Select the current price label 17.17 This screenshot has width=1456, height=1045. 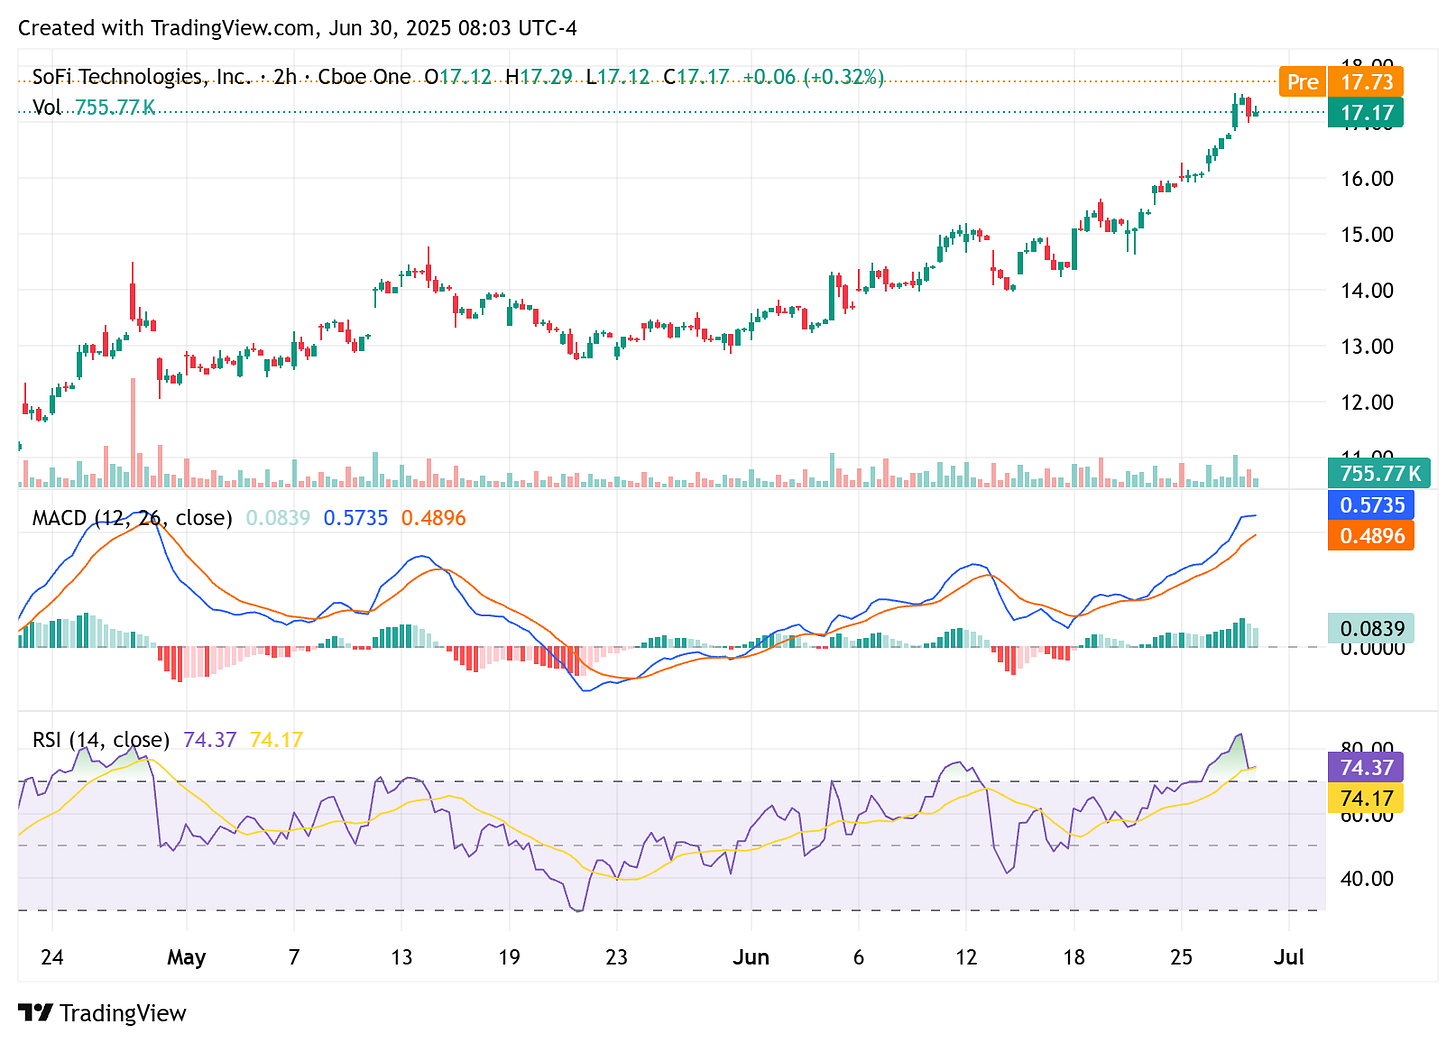(1366, 113)
